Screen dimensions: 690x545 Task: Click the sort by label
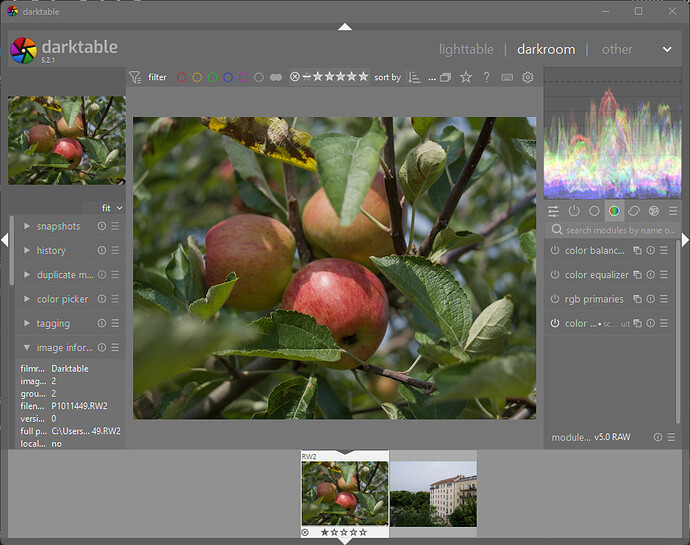387,77
